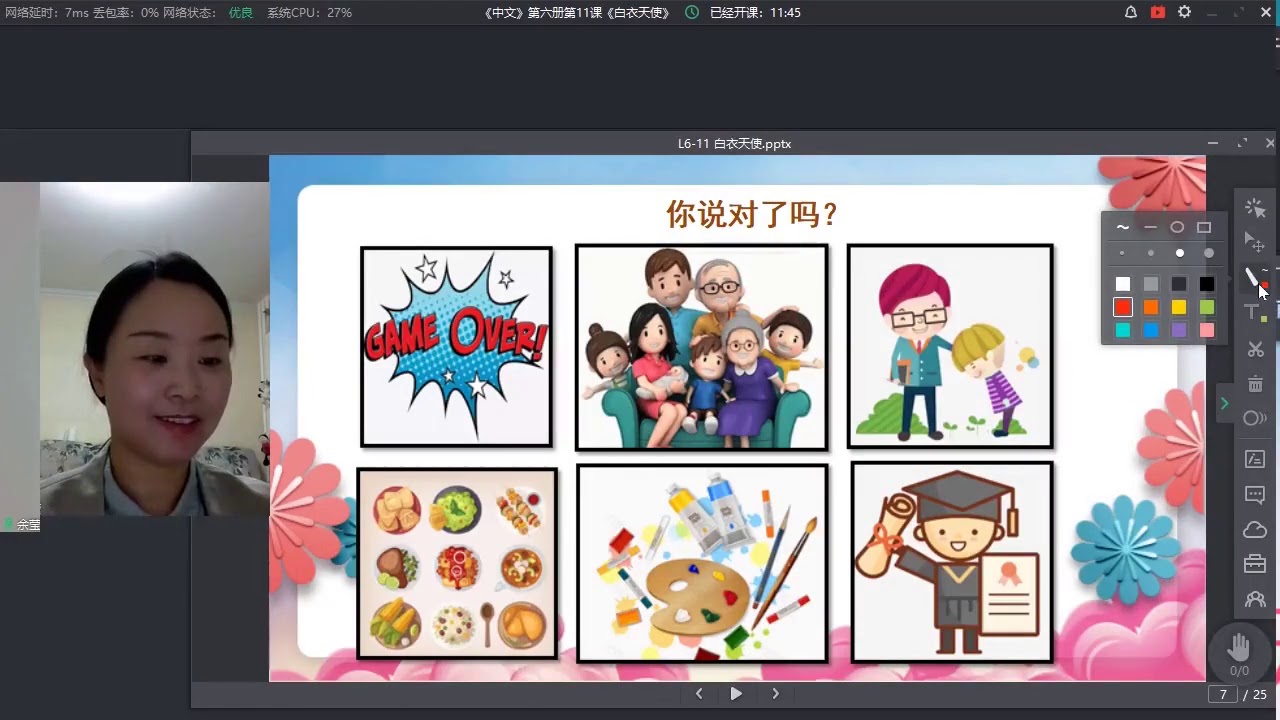
Task: Pick the orange color swatch
Action: click(1151, 307)
